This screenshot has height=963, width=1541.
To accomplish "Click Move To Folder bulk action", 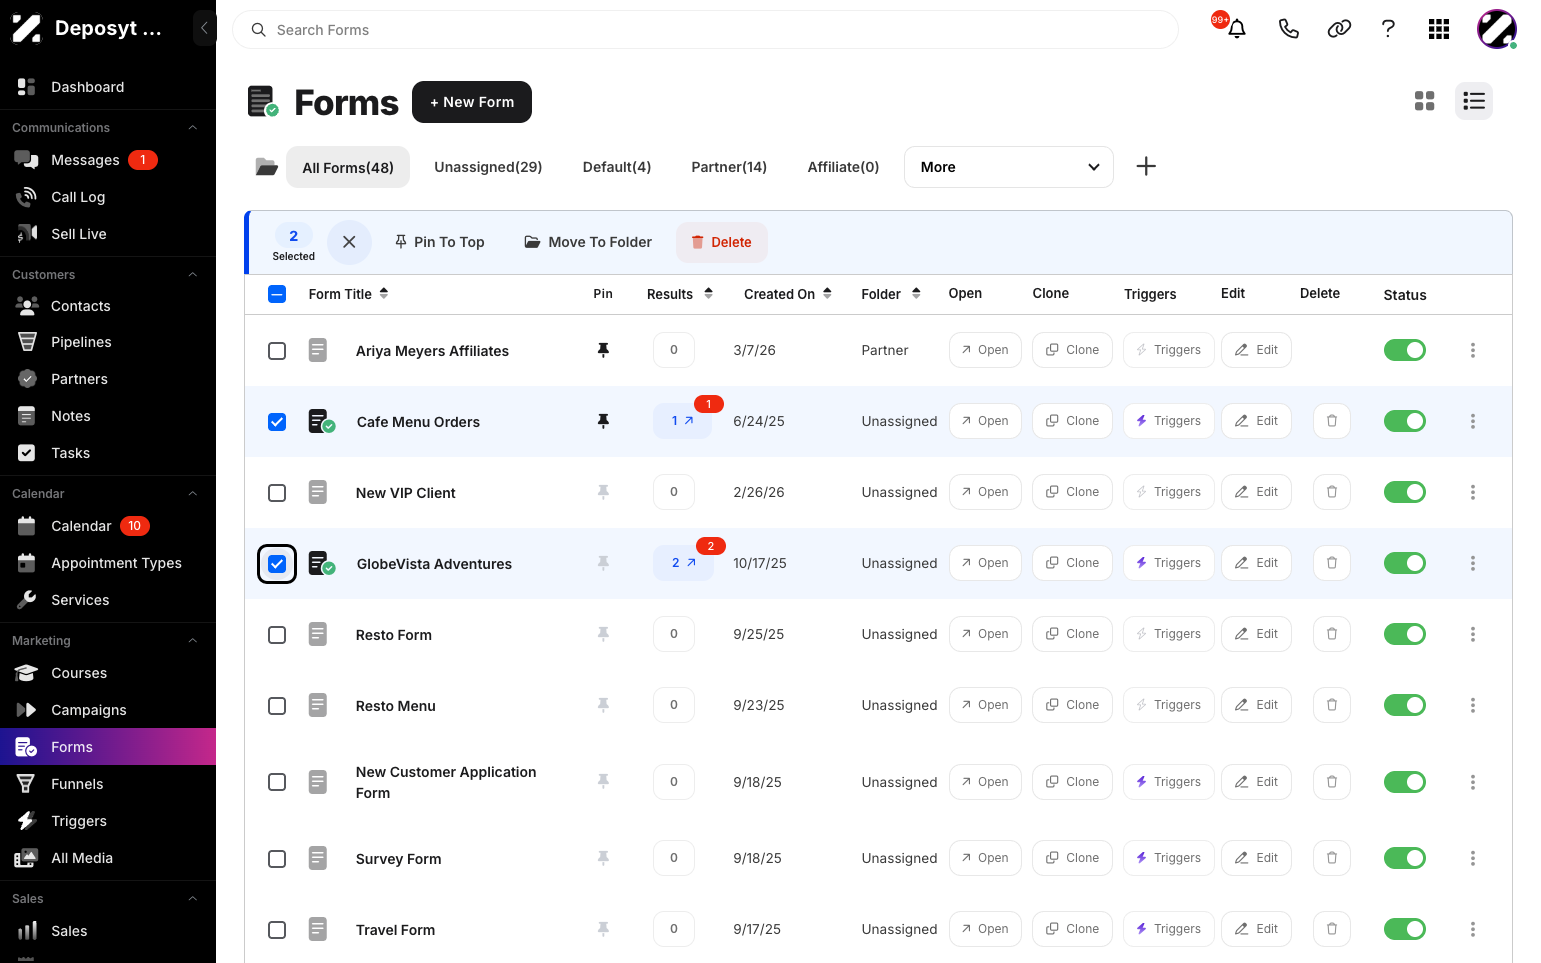I will point(588,242).
